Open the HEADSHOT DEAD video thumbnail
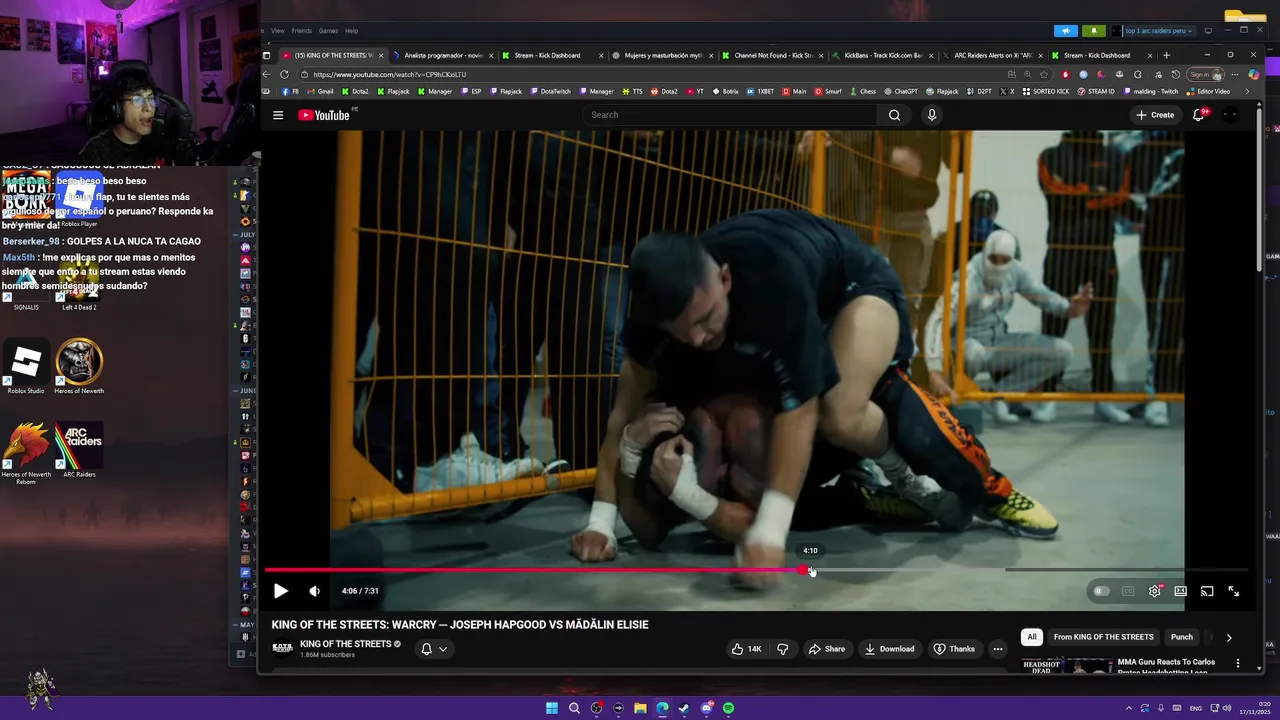This screenshot has height=720, width=1280. click(1066, 666)
